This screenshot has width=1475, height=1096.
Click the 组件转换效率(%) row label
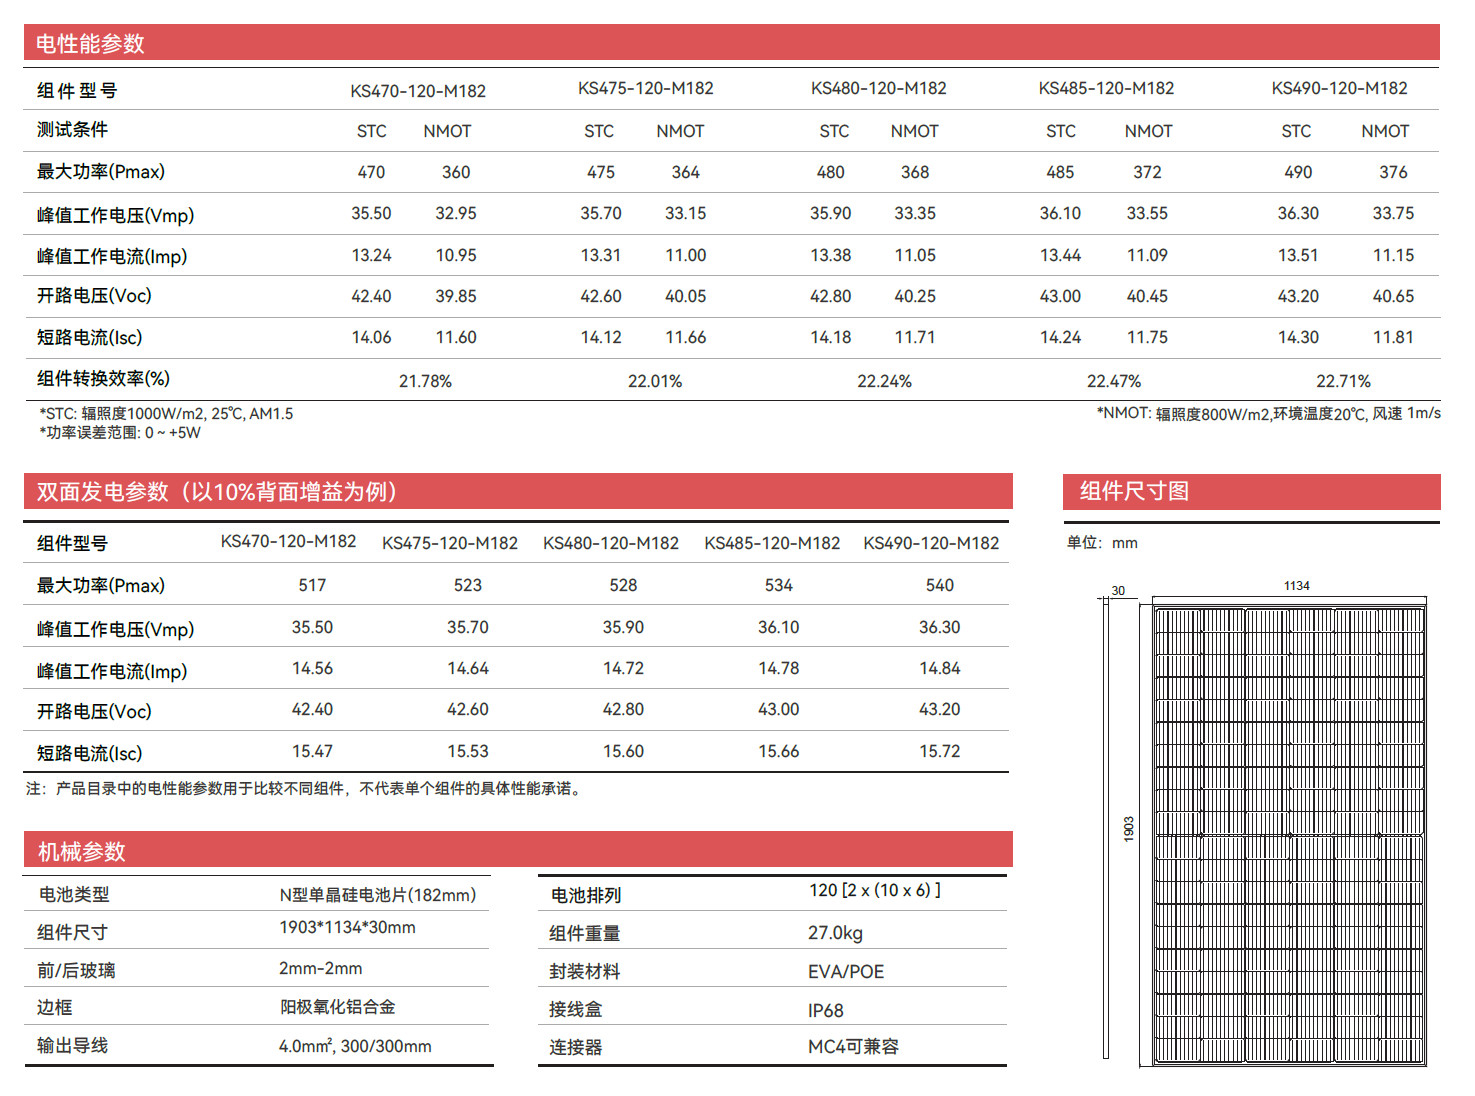click(103, 379)
